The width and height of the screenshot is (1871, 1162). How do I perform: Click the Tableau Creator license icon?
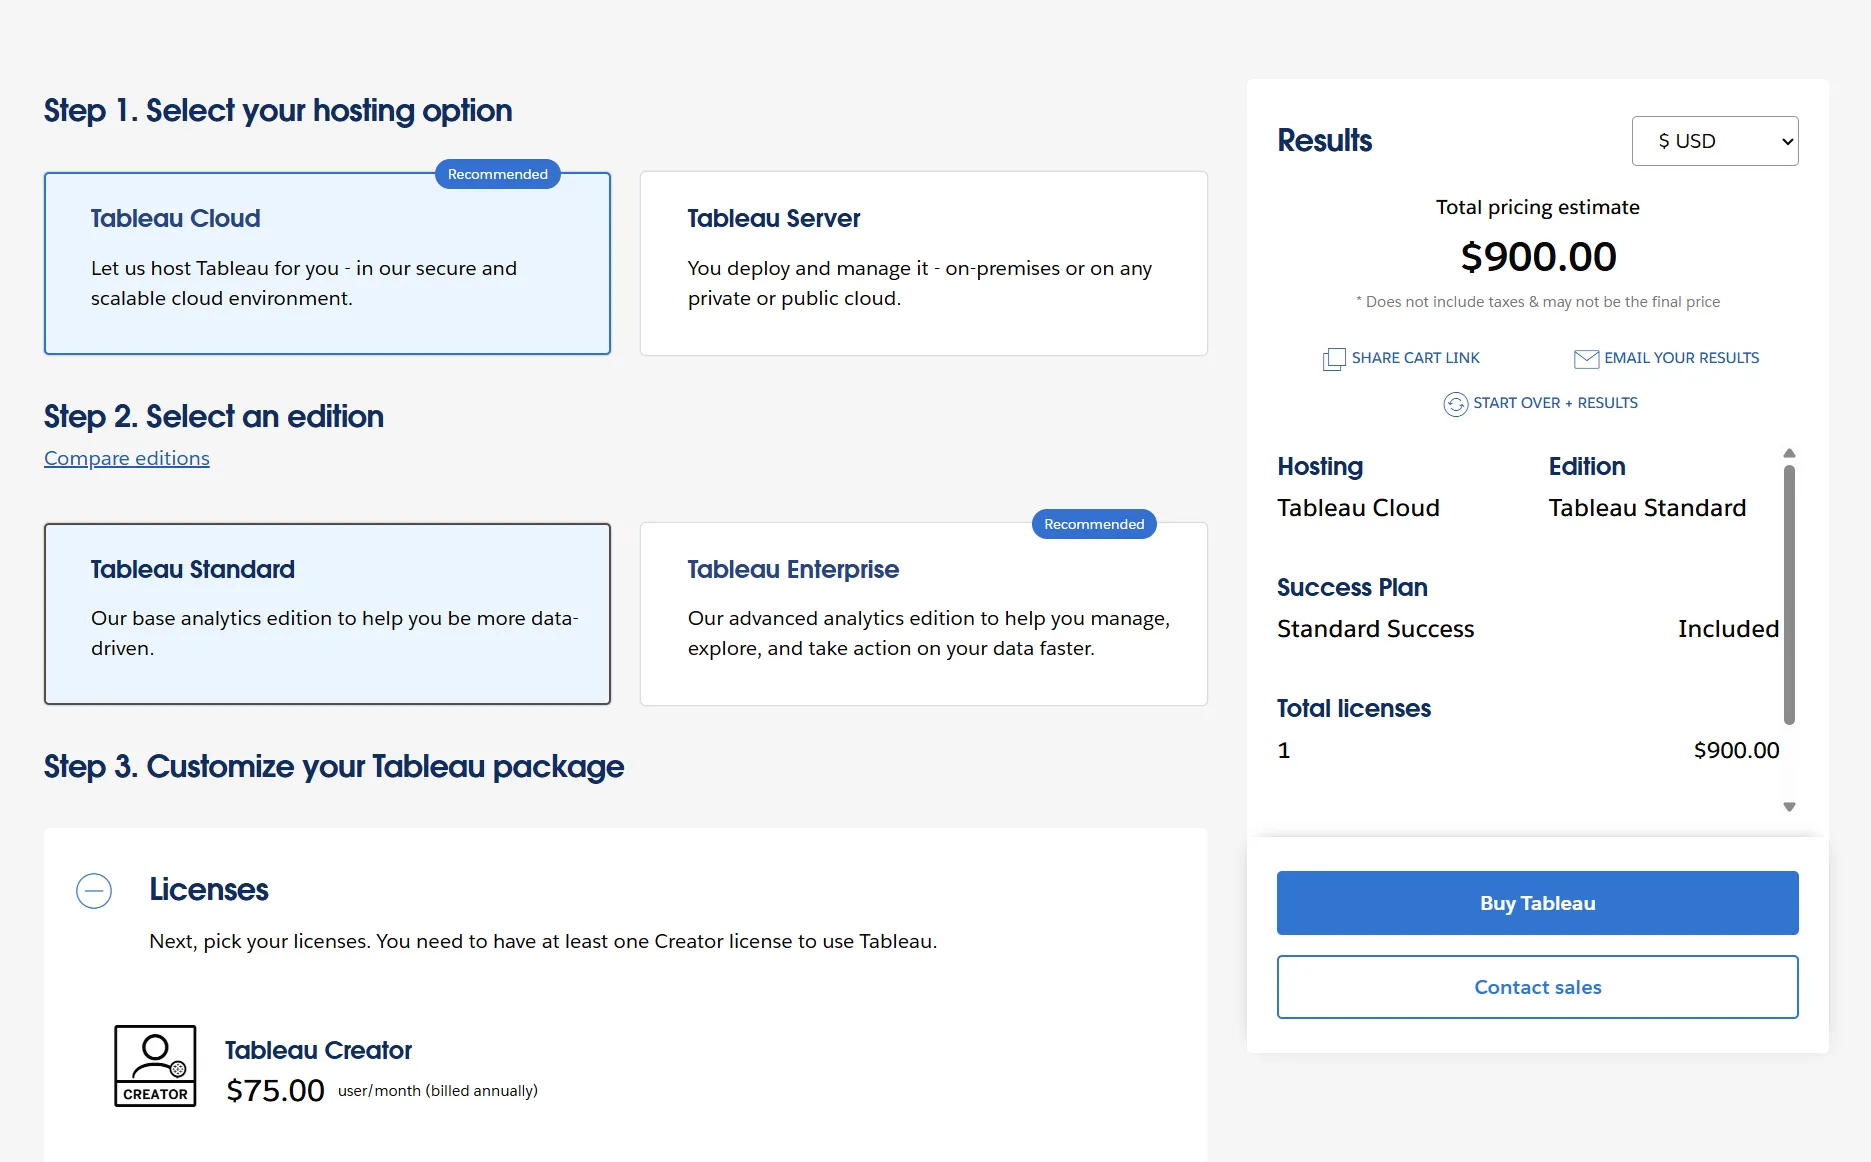tap(155, 1066)
